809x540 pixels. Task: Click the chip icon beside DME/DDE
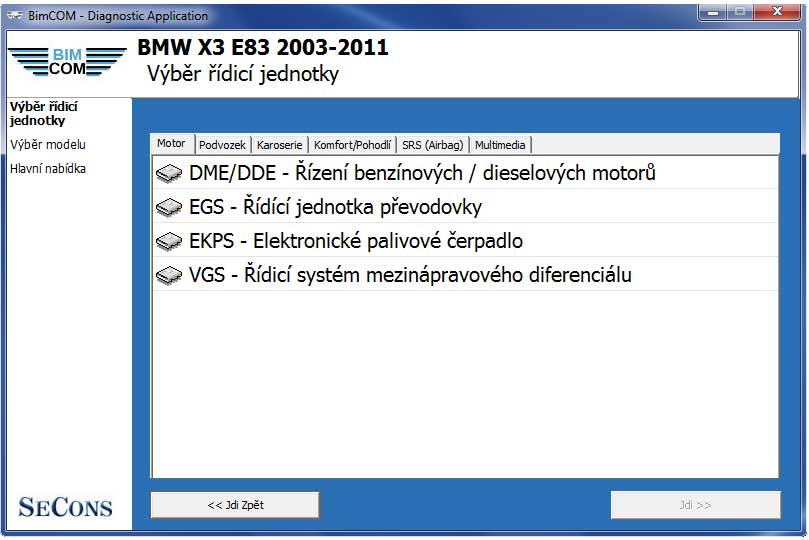[x=169, y=173]
